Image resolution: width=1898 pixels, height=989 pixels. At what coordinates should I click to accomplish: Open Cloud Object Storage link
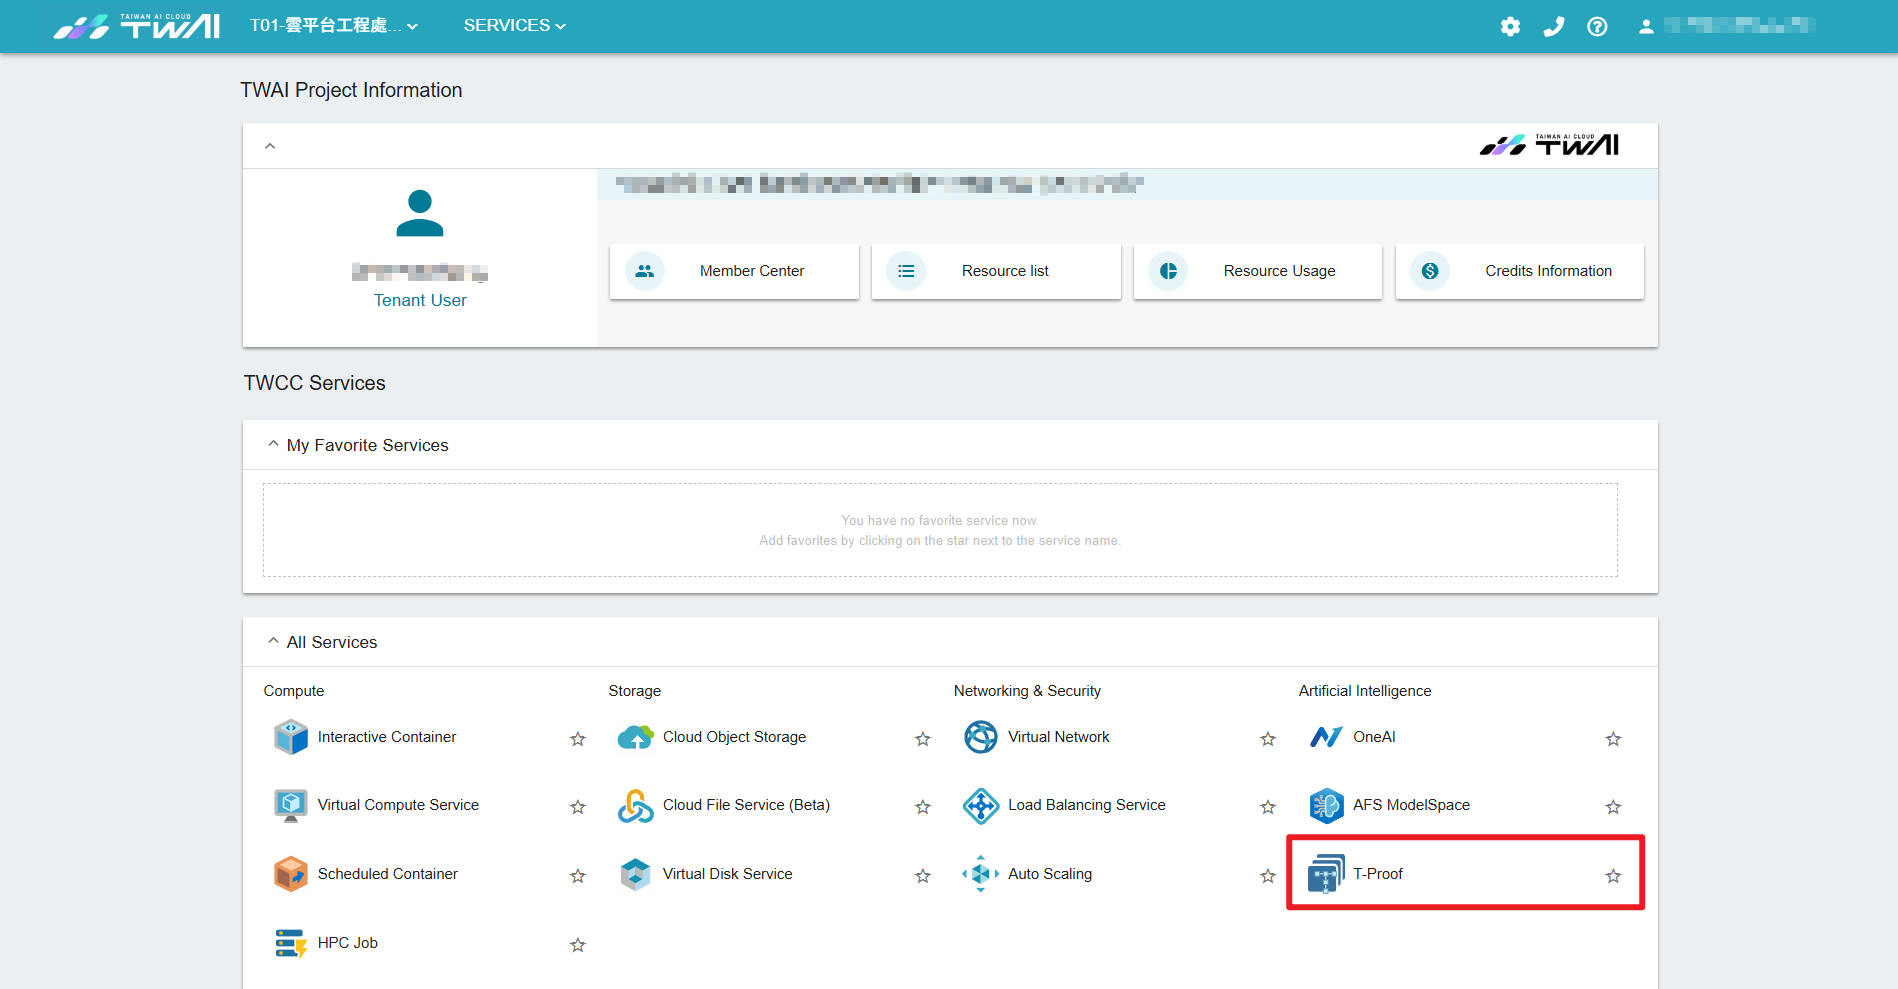coord(734,737)
